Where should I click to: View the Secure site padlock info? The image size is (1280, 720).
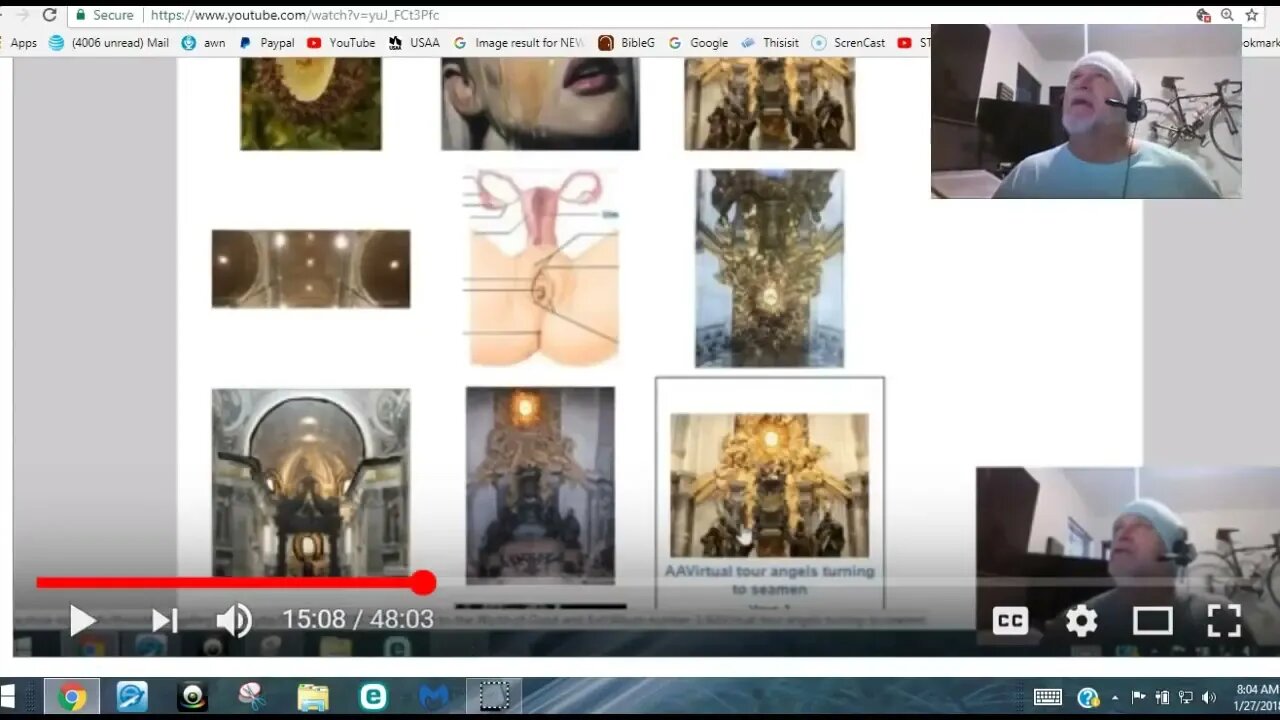tap(105, 15)
